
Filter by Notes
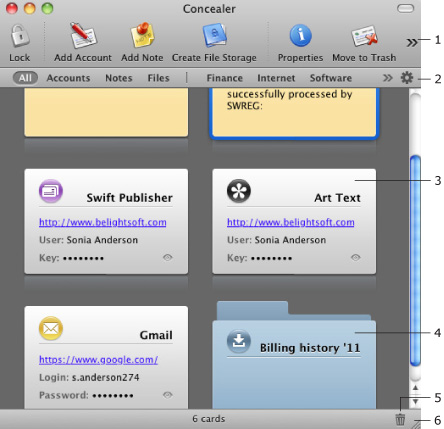tap(119, 78)
